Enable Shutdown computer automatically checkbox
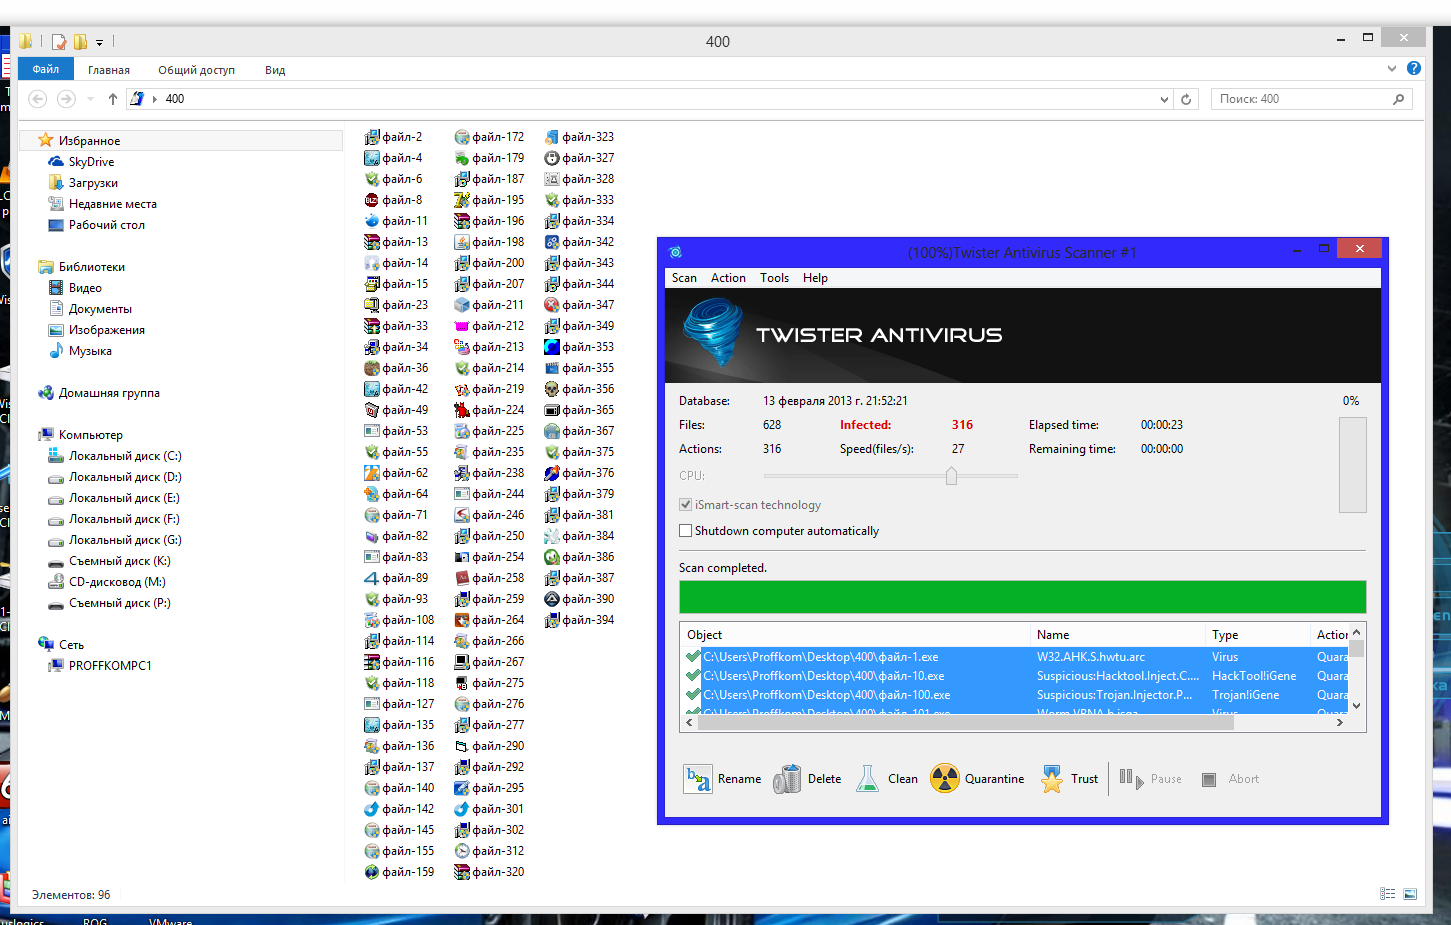The width and height of the screenshot is (1451, 925). tap(685, 531)
